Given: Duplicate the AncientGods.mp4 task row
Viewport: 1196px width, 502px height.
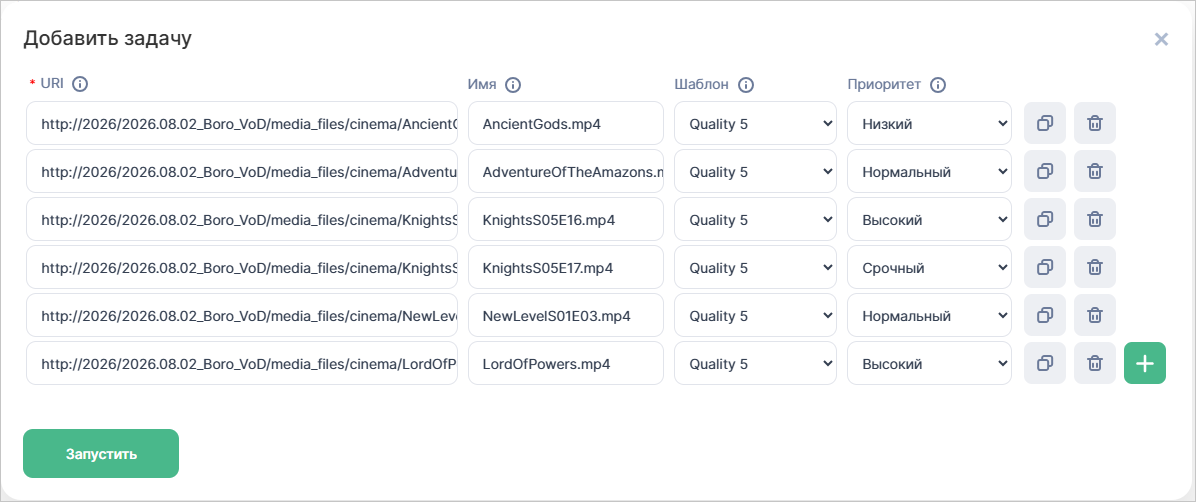Looking at the screenshot, I should coord(1045,123).
